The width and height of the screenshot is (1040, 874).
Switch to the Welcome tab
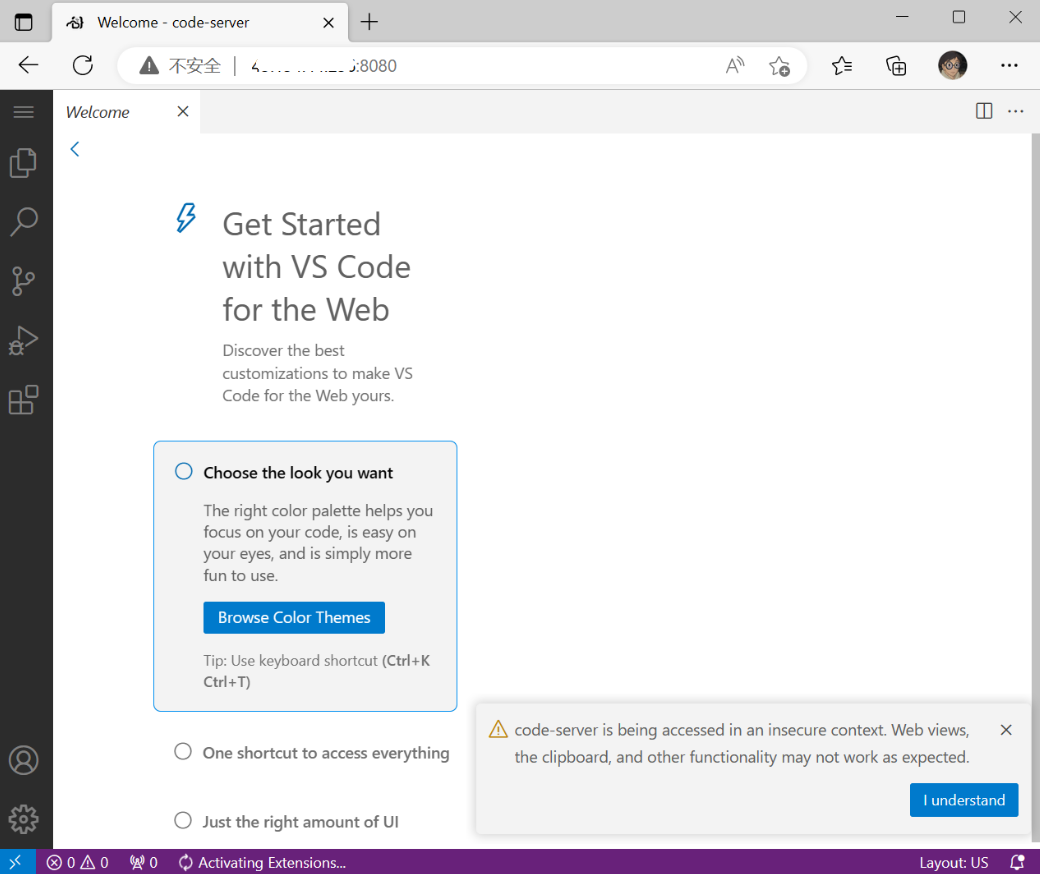(97, 111)
